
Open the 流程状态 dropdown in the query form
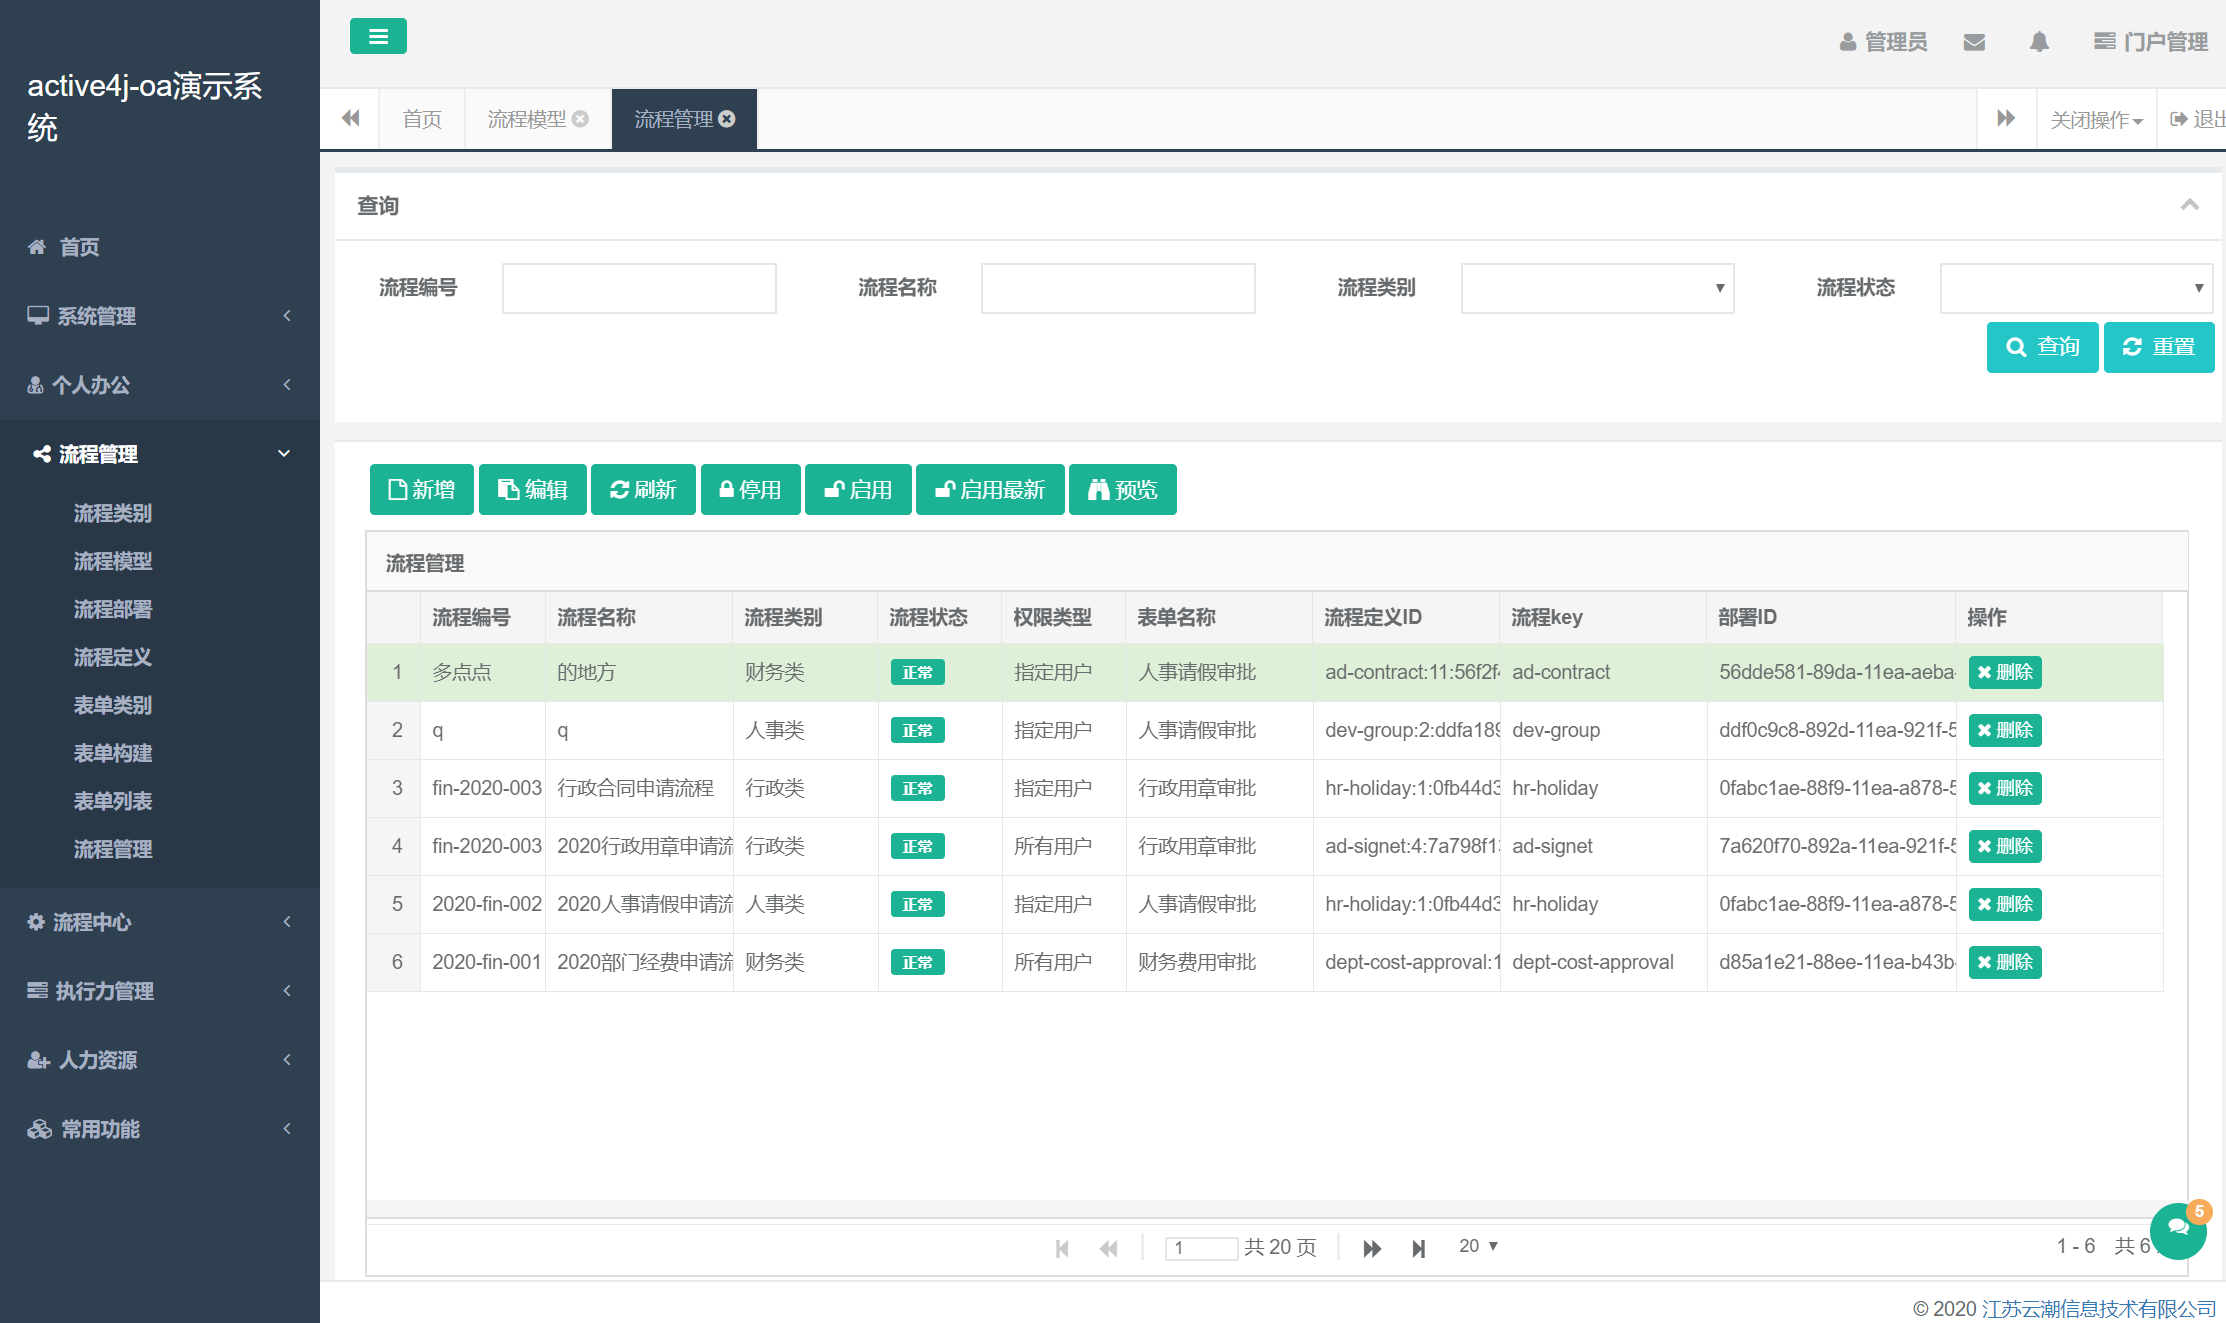coord(2076,288)
